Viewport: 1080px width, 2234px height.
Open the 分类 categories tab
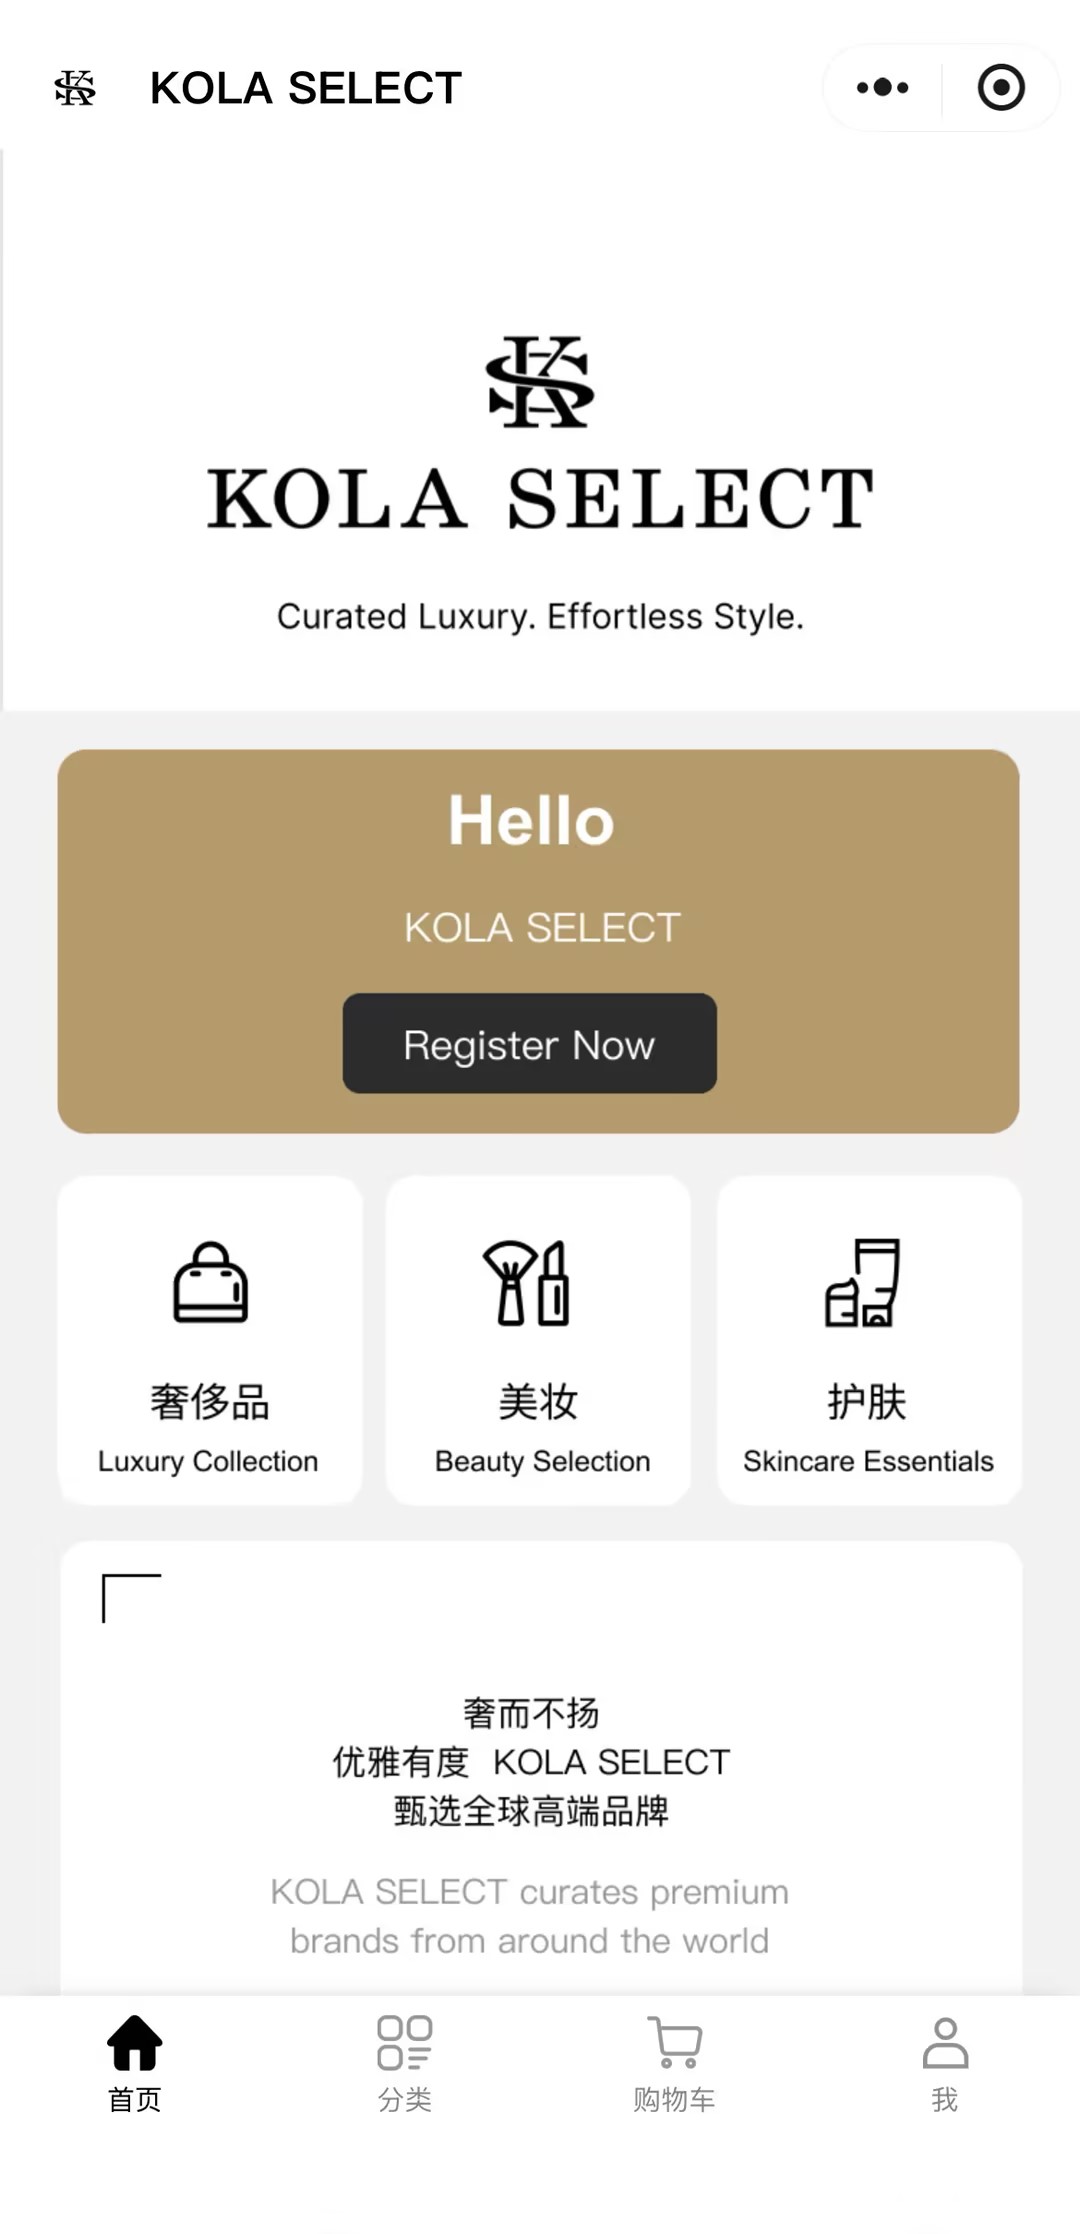(405, 2062)
